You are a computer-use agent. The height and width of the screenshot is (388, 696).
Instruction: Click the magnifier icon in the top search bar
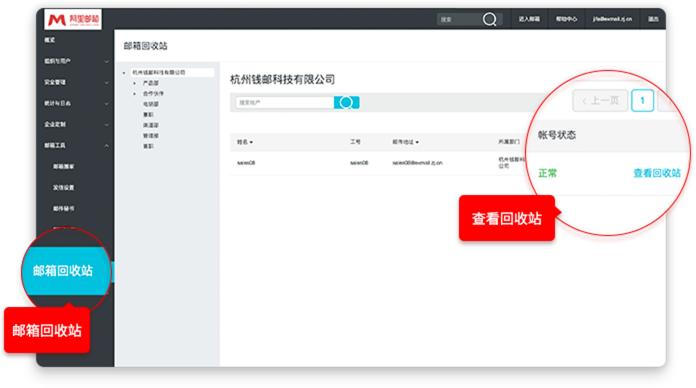pos(490,19)
